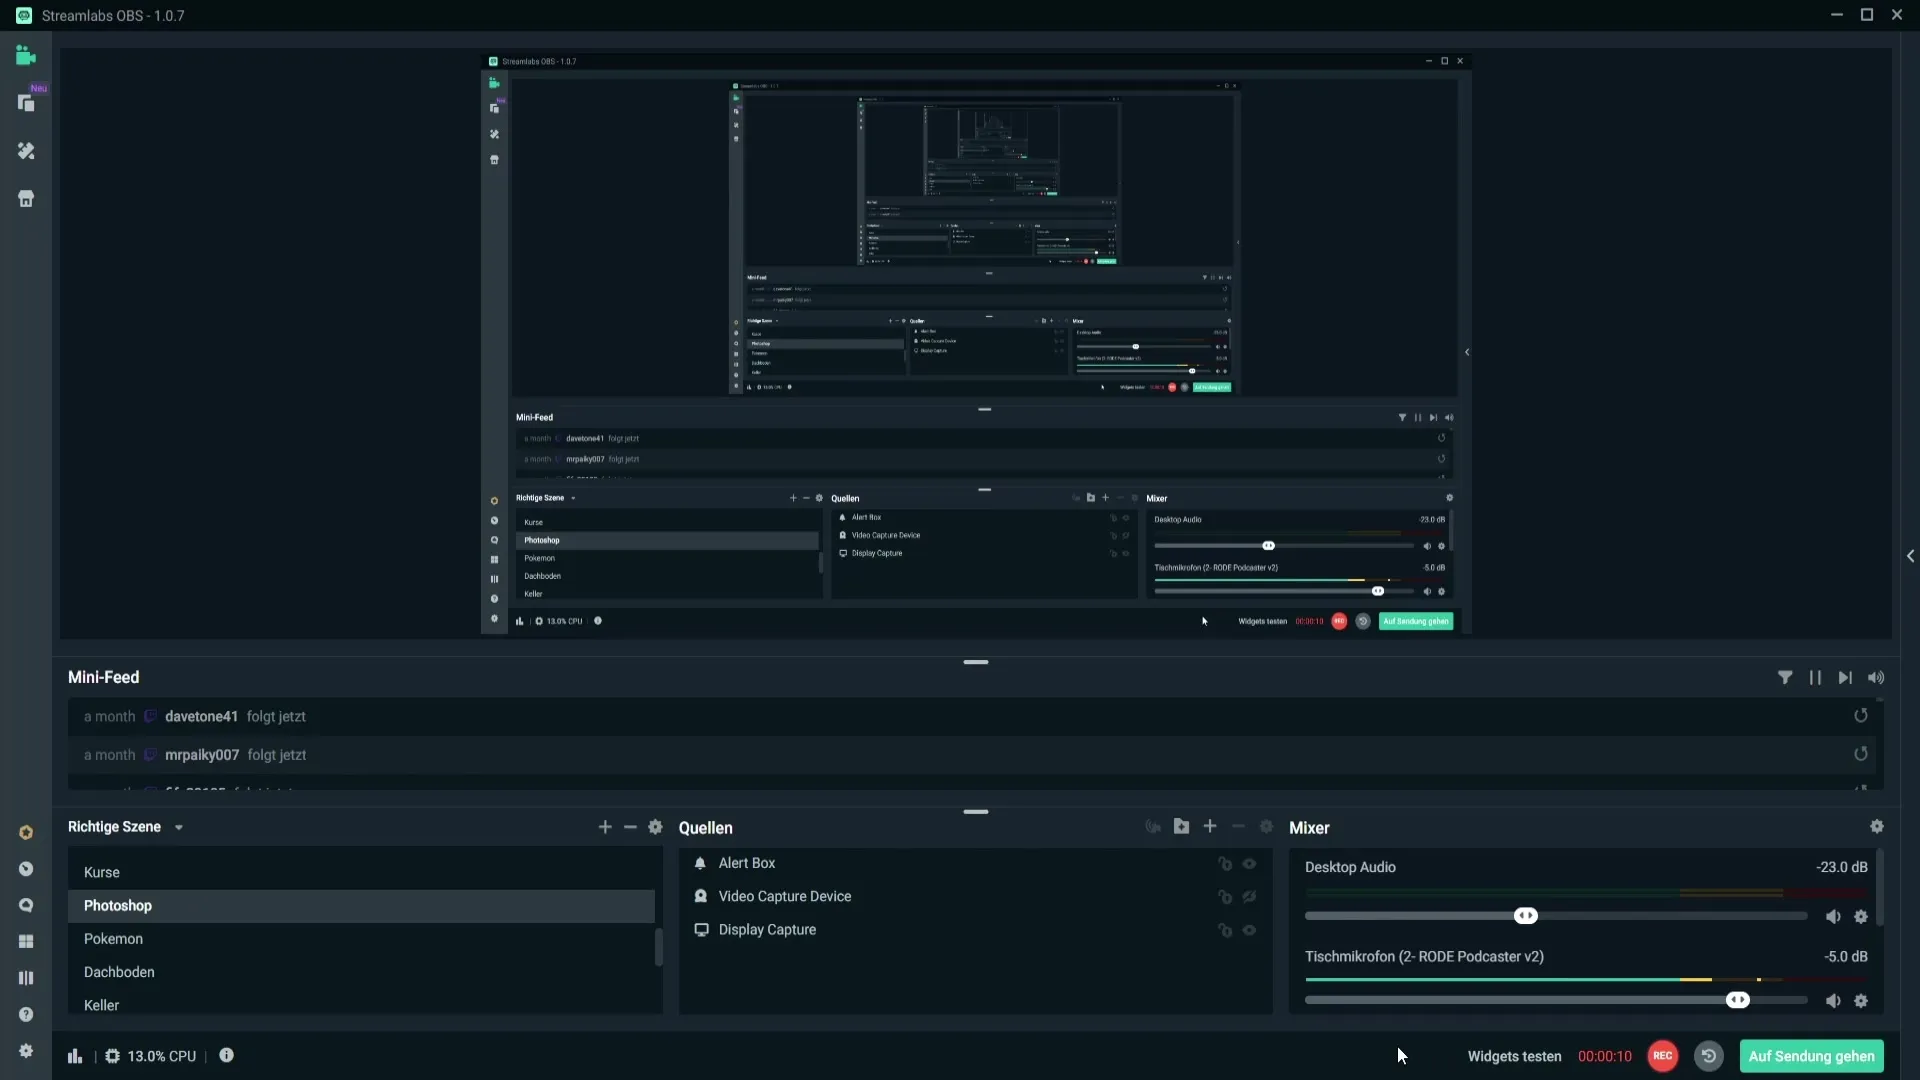Click the Desktop Audio volume slider knob

point(1526,916)
